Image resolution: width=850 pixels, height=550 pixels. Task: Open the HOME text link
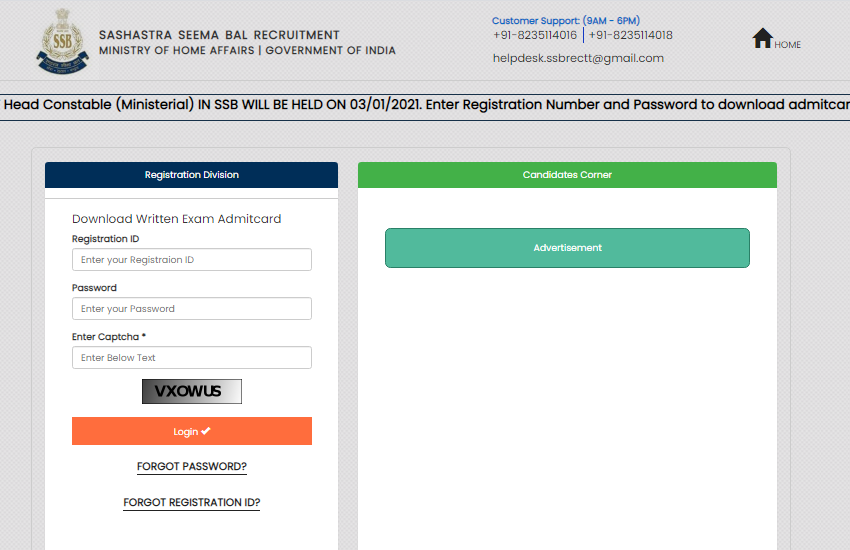pos(788,45)
